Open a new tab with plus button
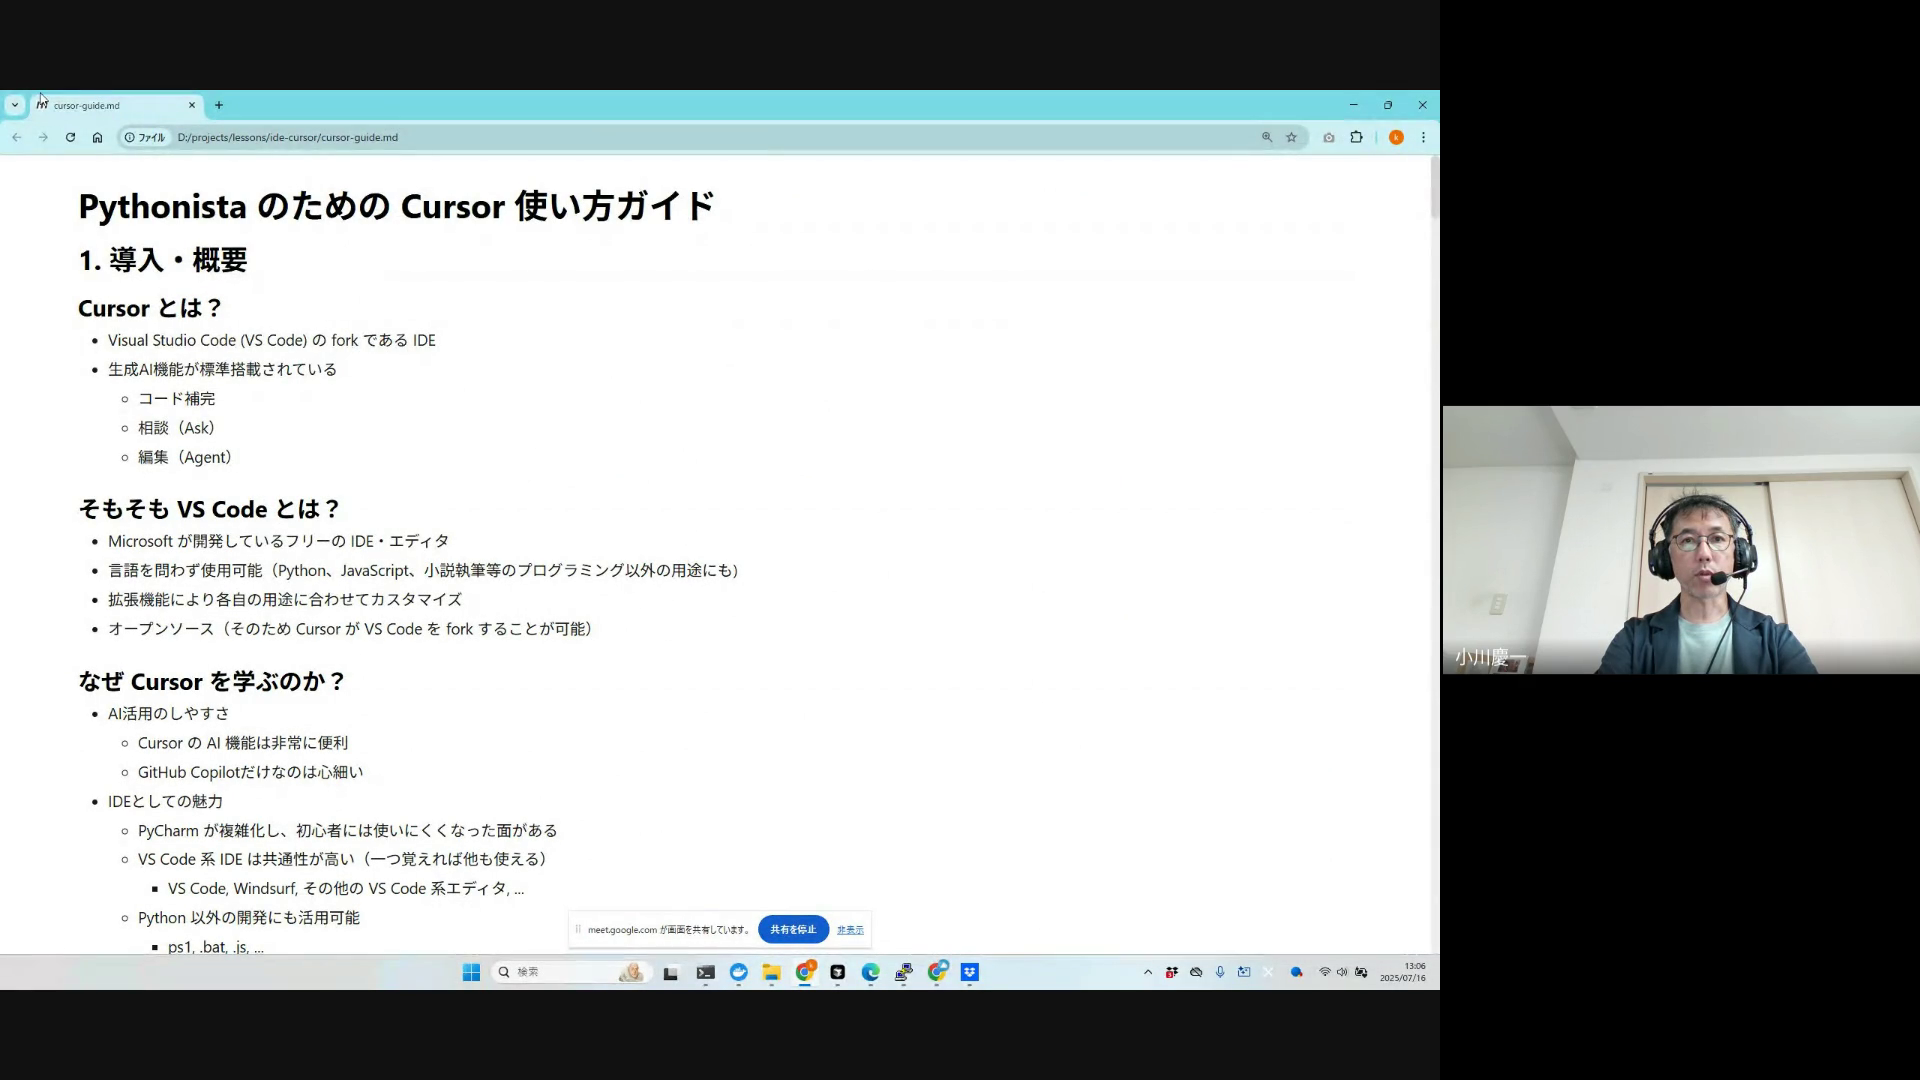 pyautogui.click(x=219, y=105)
